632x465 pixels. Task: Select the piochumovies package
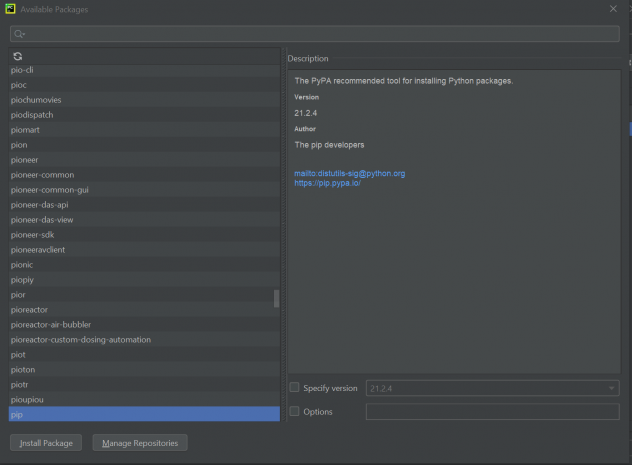click(x=144, y=100)
